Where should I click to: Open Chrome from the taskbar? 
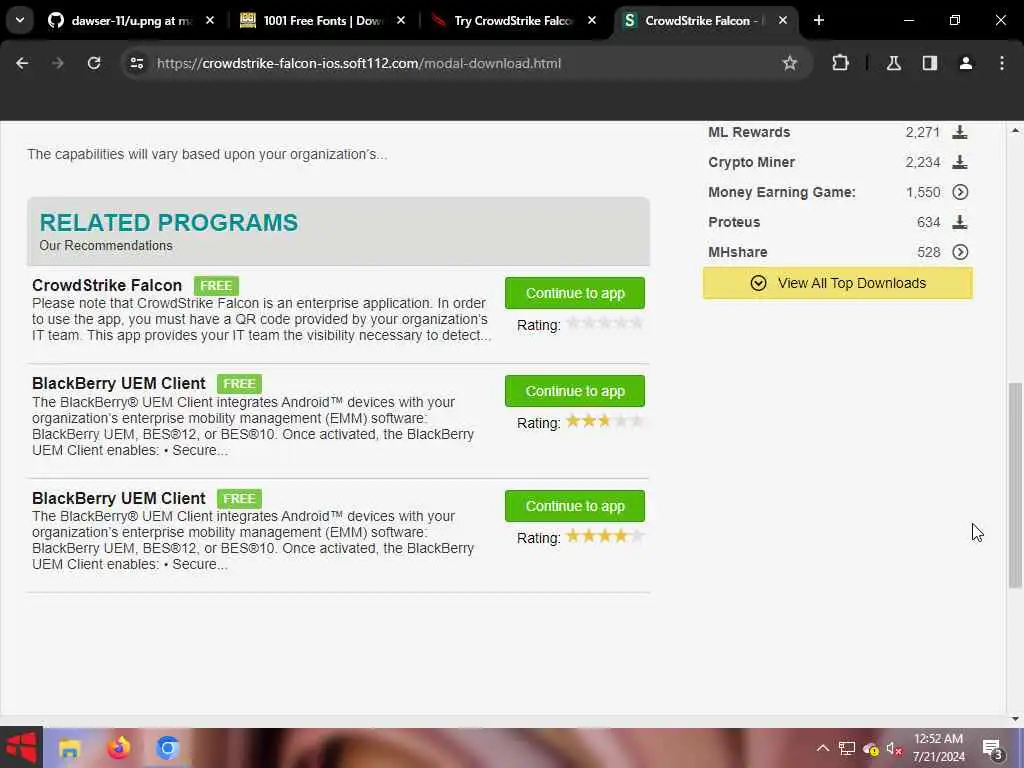[167, 748]
